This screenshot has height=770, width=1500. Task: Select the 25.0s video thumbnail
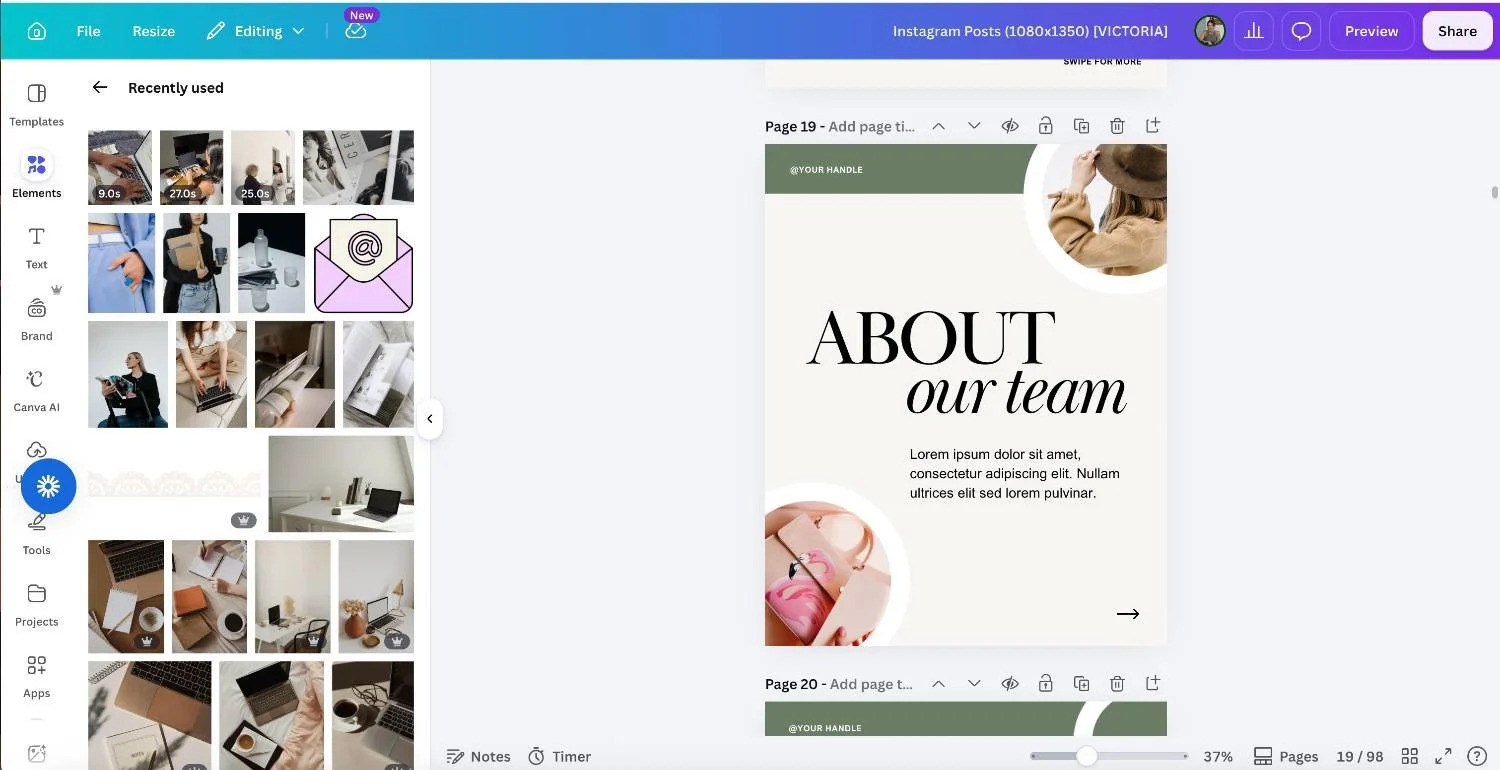click(263, 167)
